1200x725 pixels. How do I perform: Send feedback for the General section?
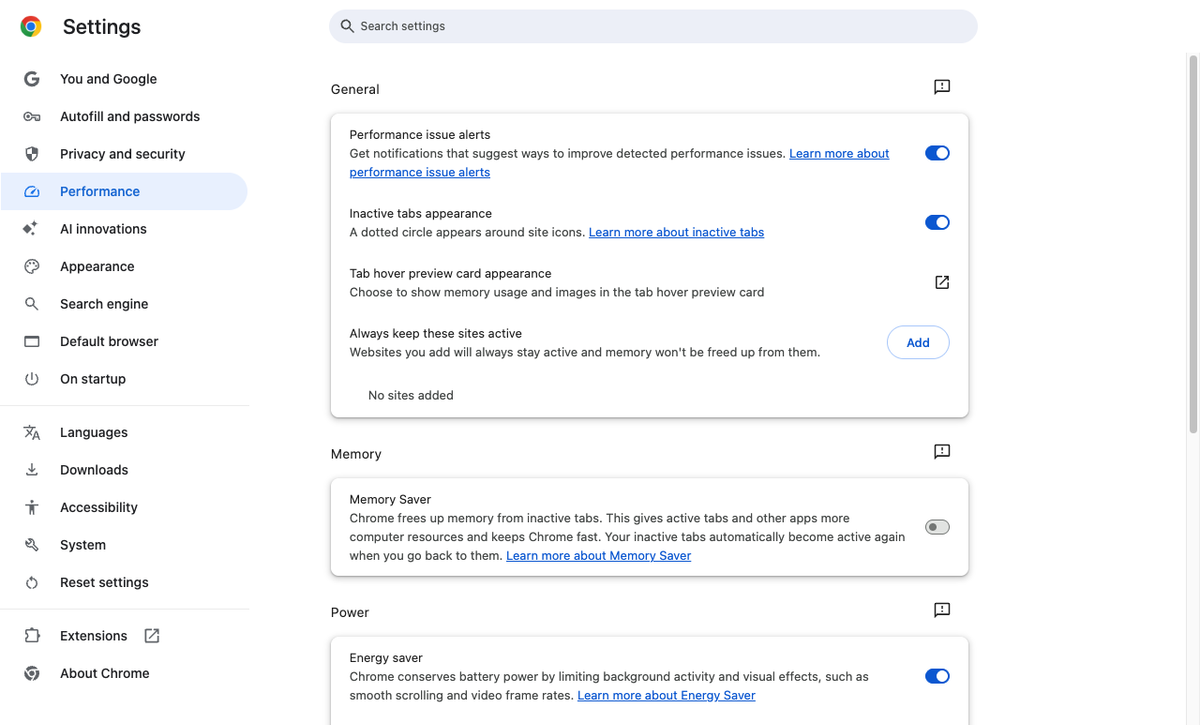point(942,88)
